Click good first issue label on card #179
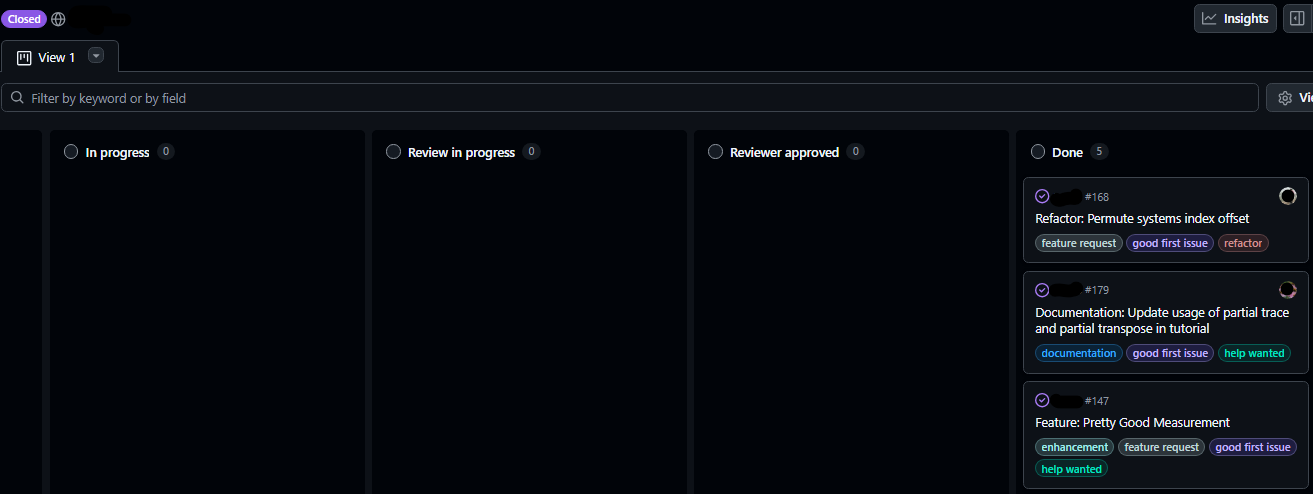This screenshot has width=1313, height=494. click(1170, 353)
